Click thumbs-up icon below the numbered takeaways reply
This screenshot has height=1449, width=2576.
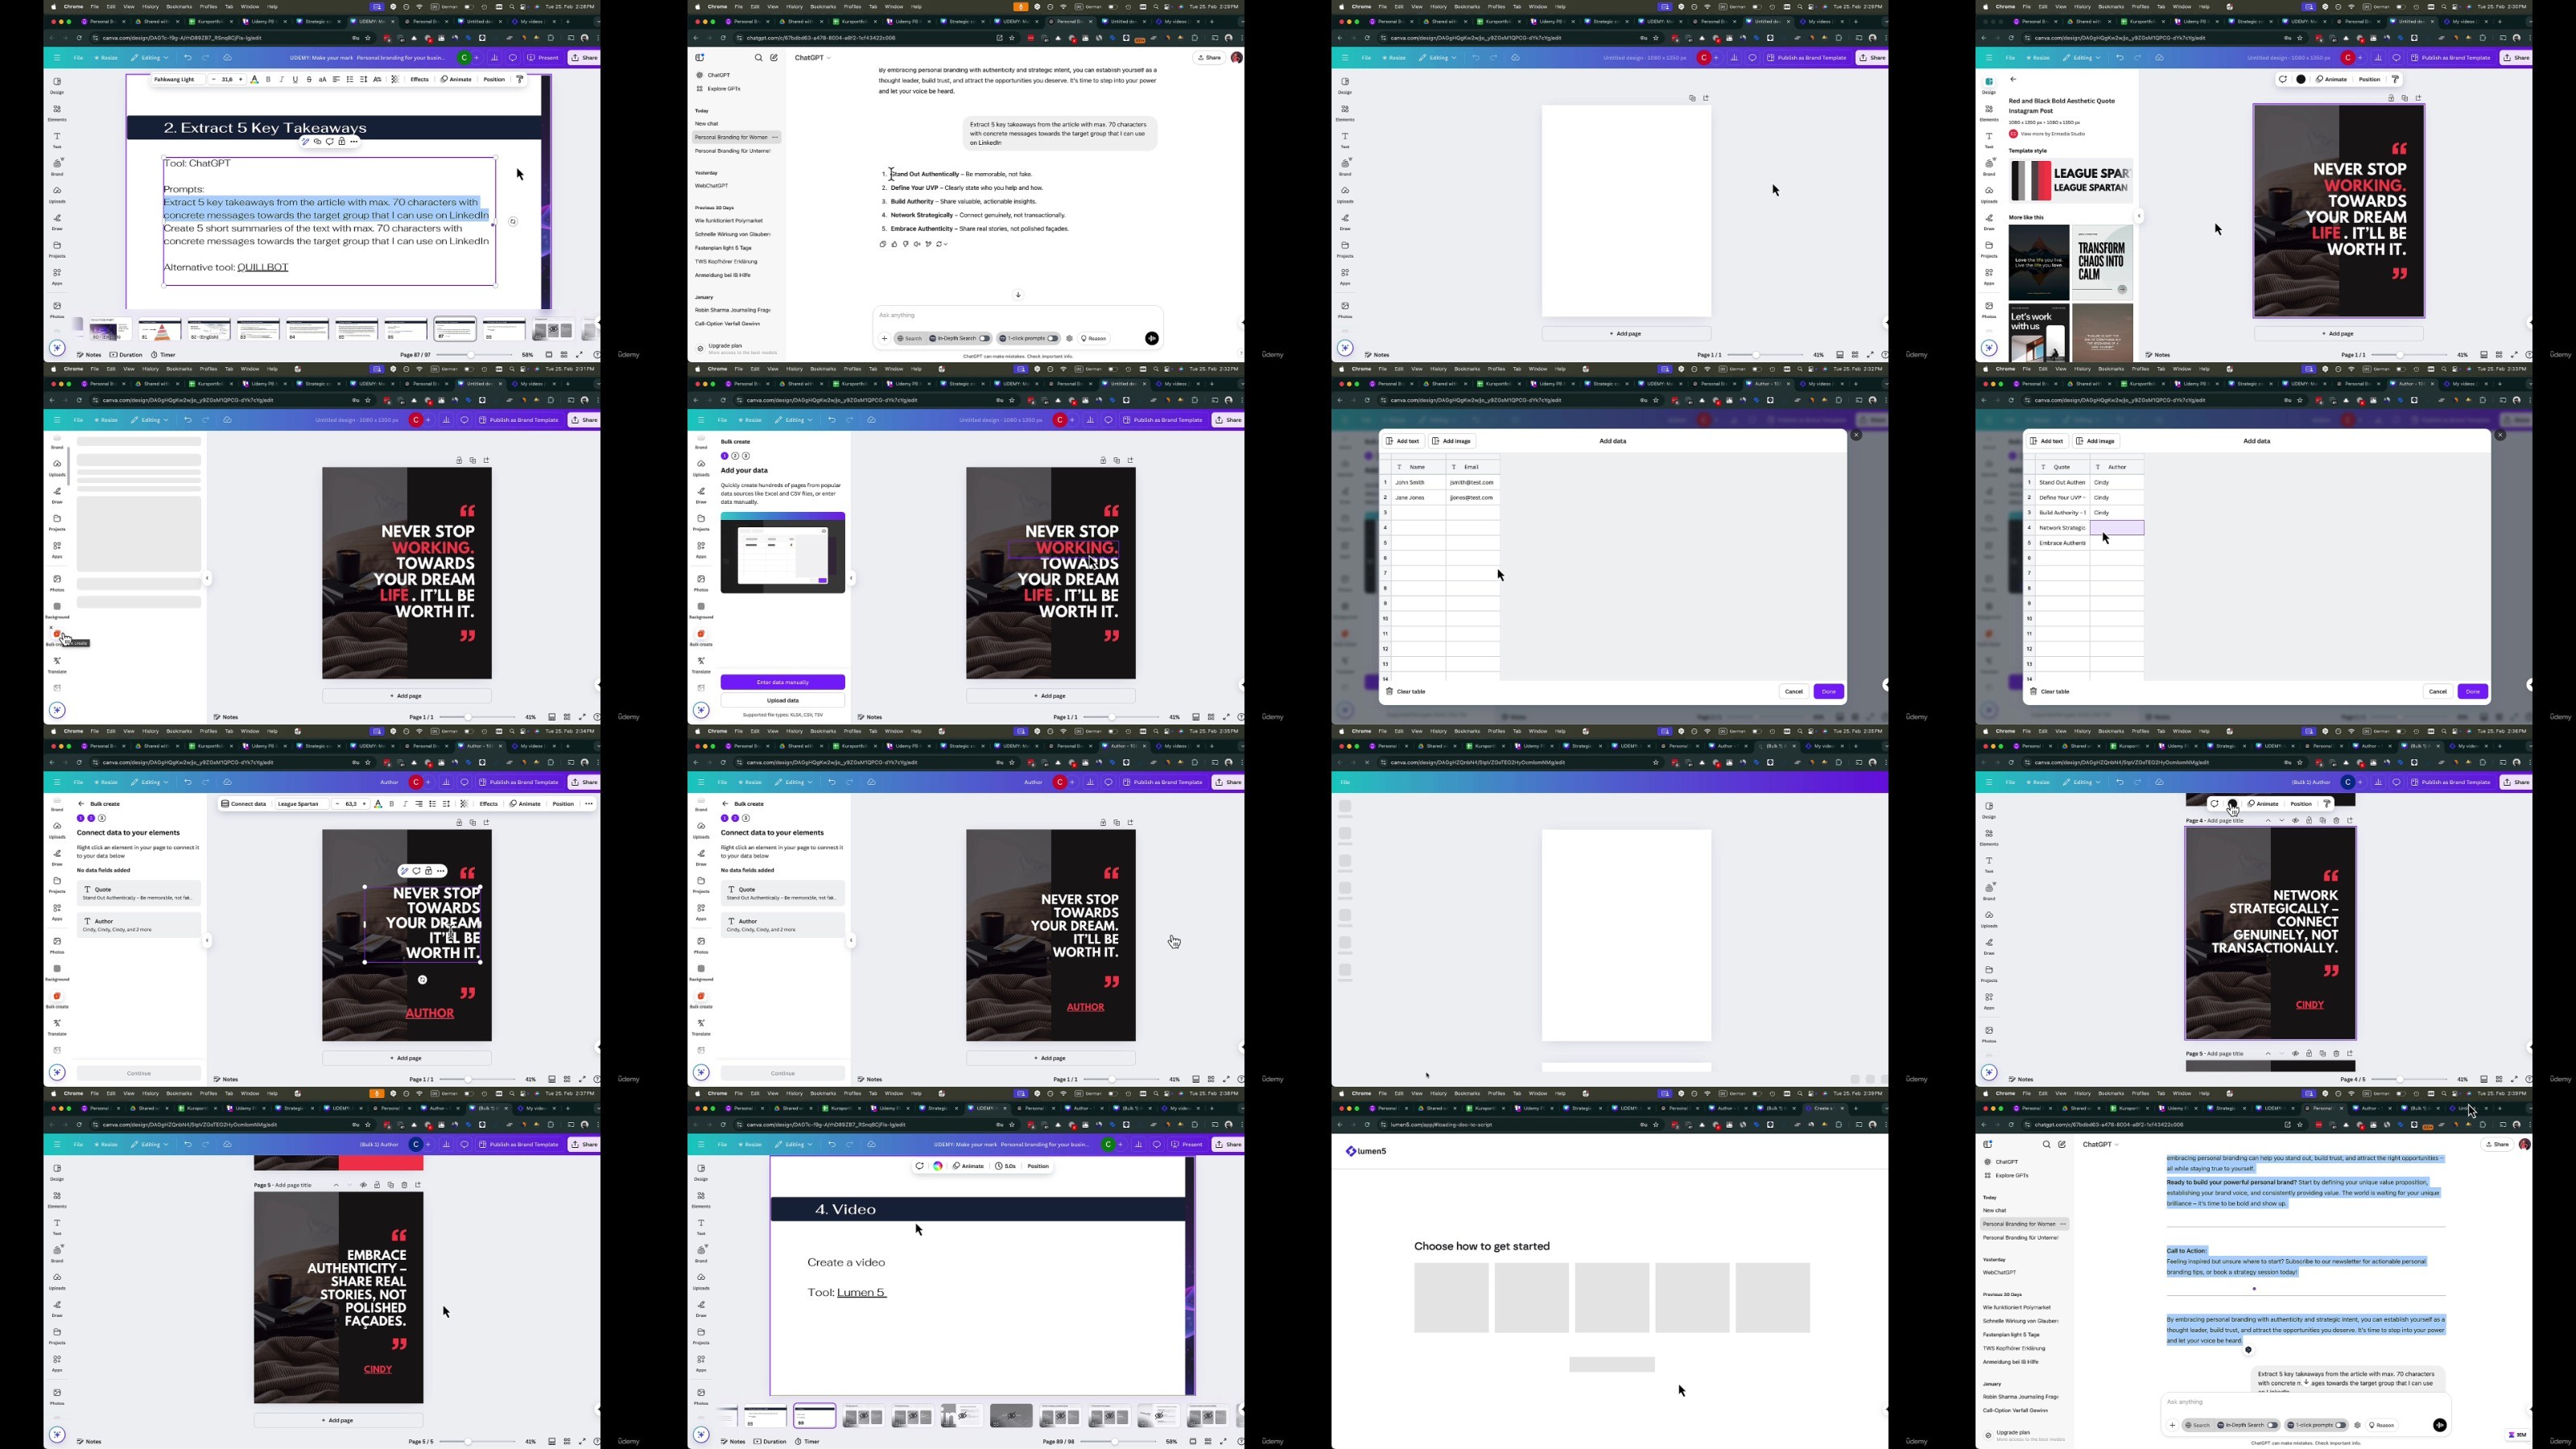[x=895, y=244]
